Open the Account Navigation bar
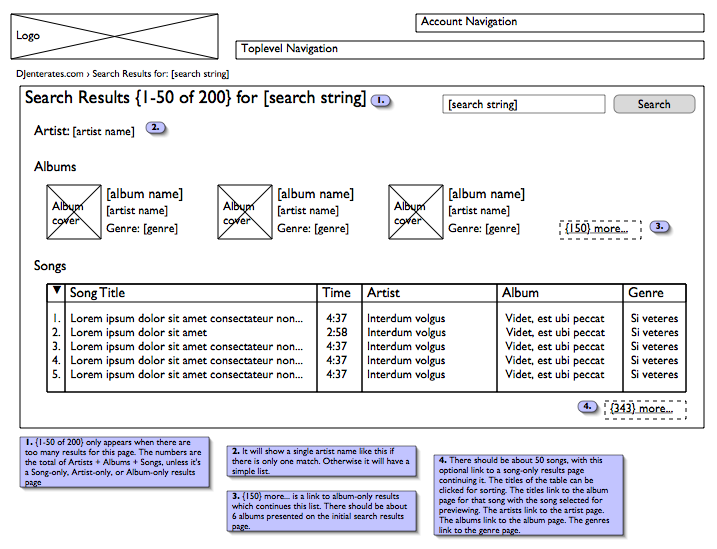Screen dimensions: 717x549 tap(560, 22)
